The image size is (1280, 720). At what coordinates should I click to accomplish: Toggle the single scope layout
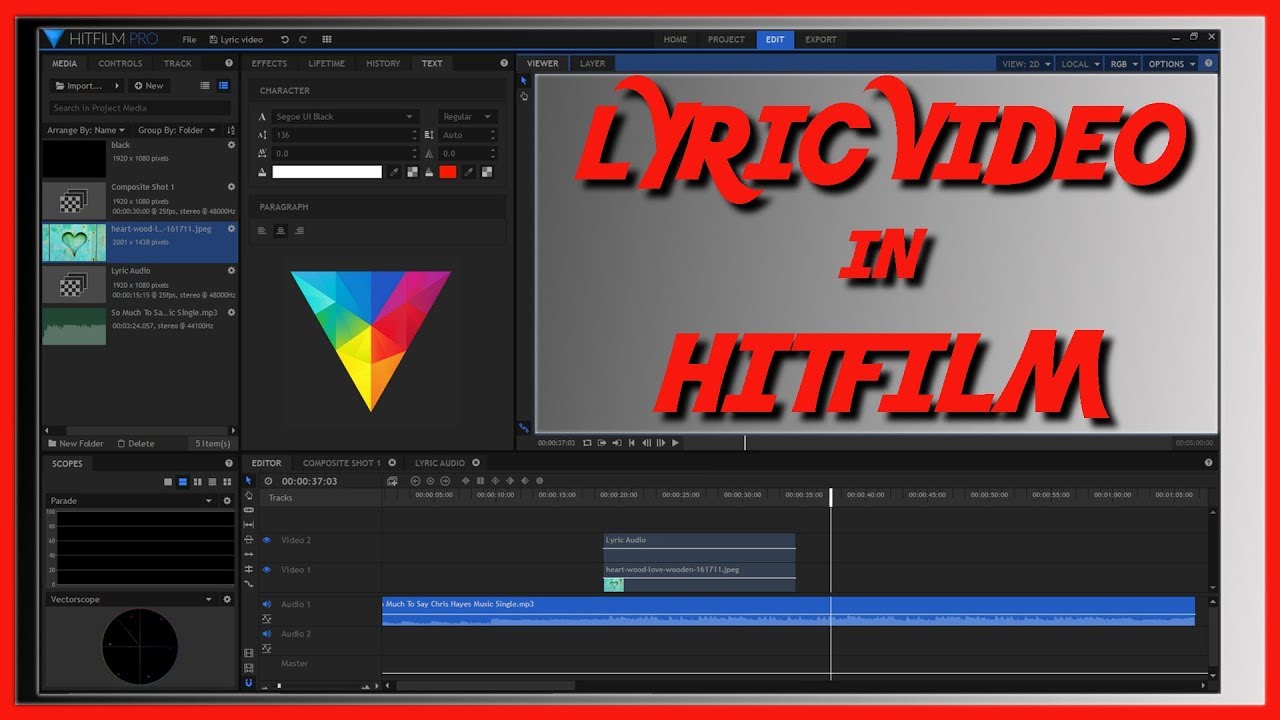point(168,482)
